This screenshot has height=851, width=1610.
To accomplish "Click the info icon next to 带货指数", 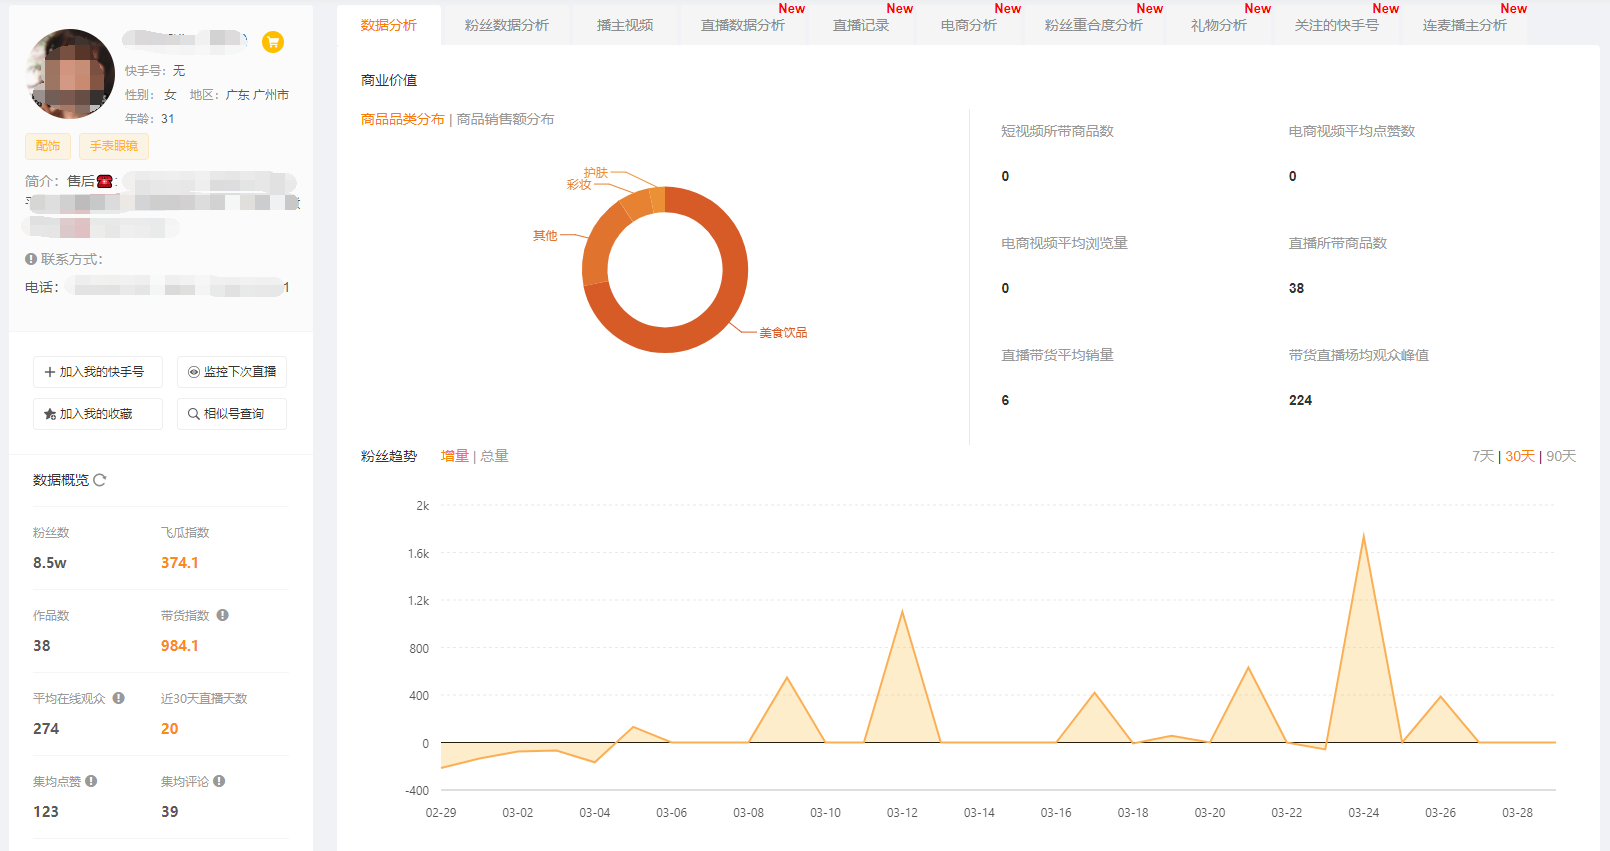I will pos(223,615).
